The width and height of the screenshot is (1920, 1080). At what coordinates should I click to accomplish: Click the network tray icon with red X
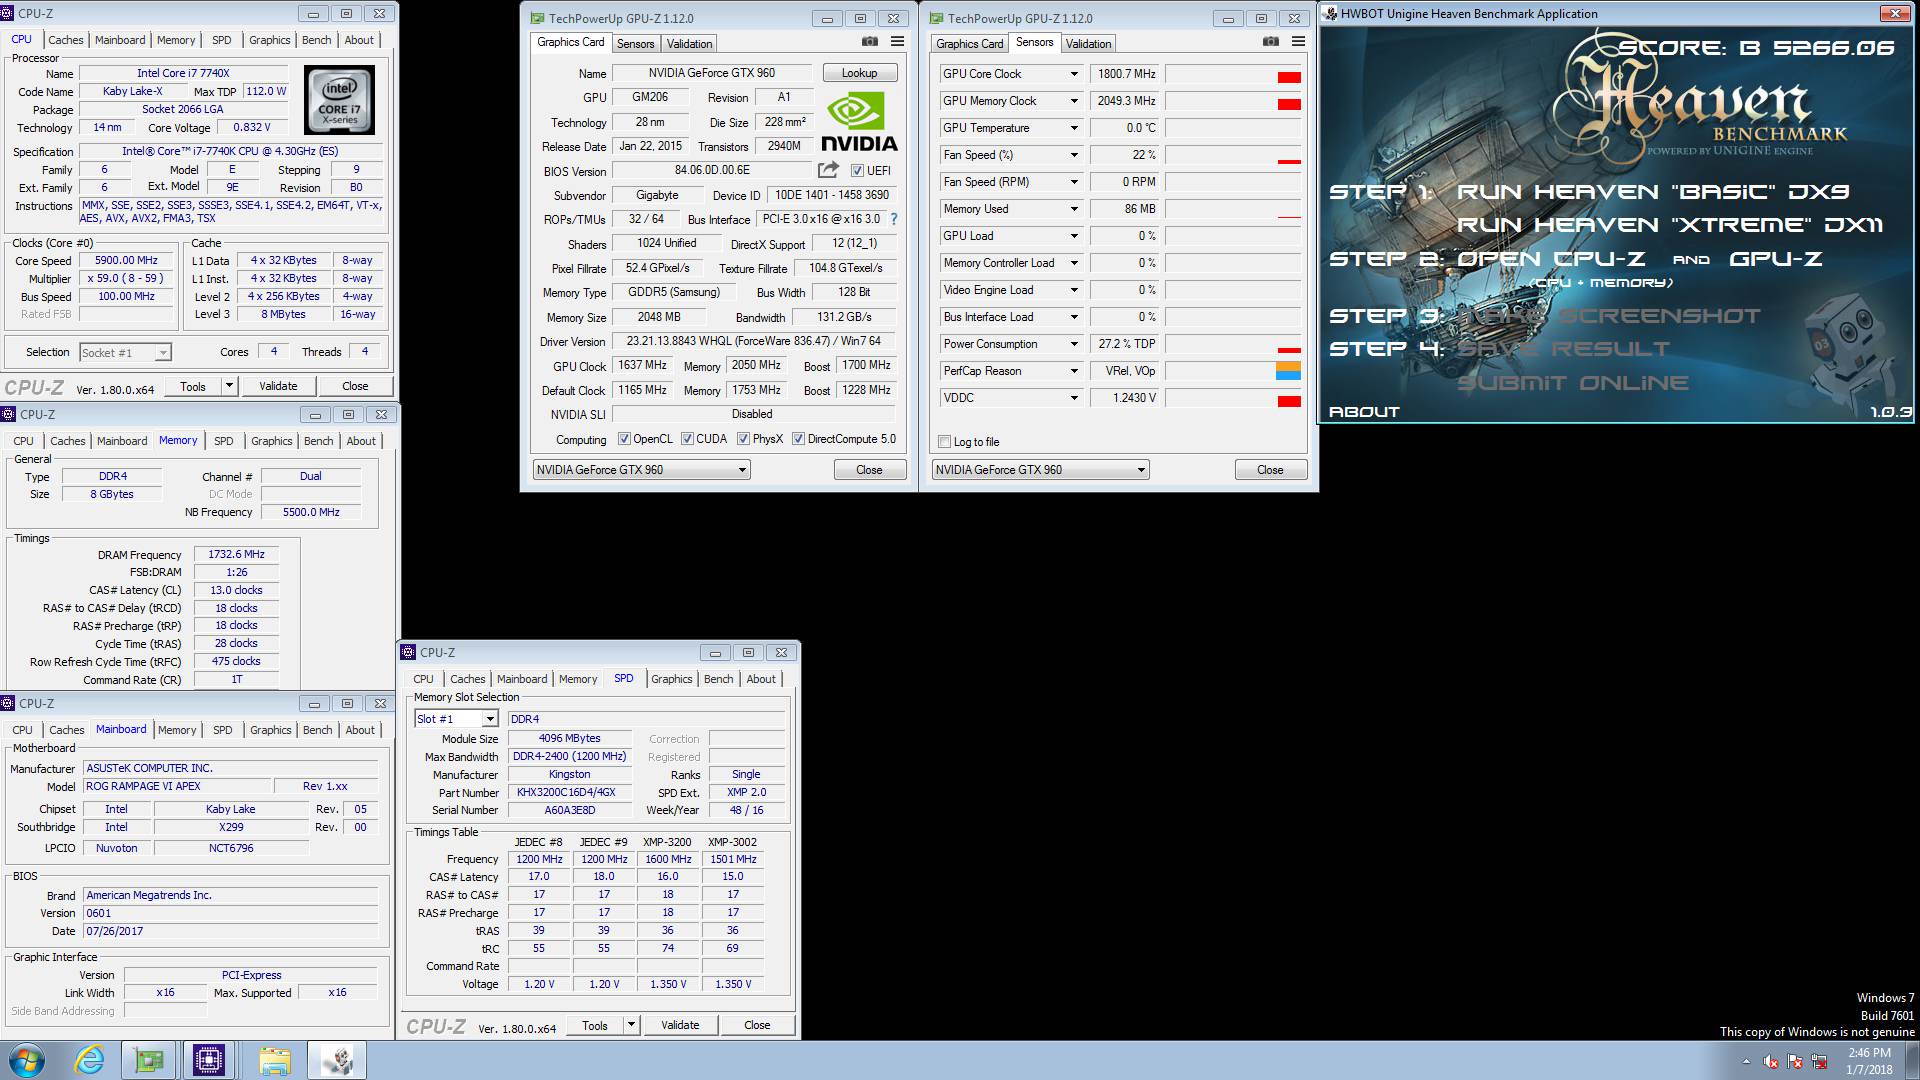[1819, 1061]
